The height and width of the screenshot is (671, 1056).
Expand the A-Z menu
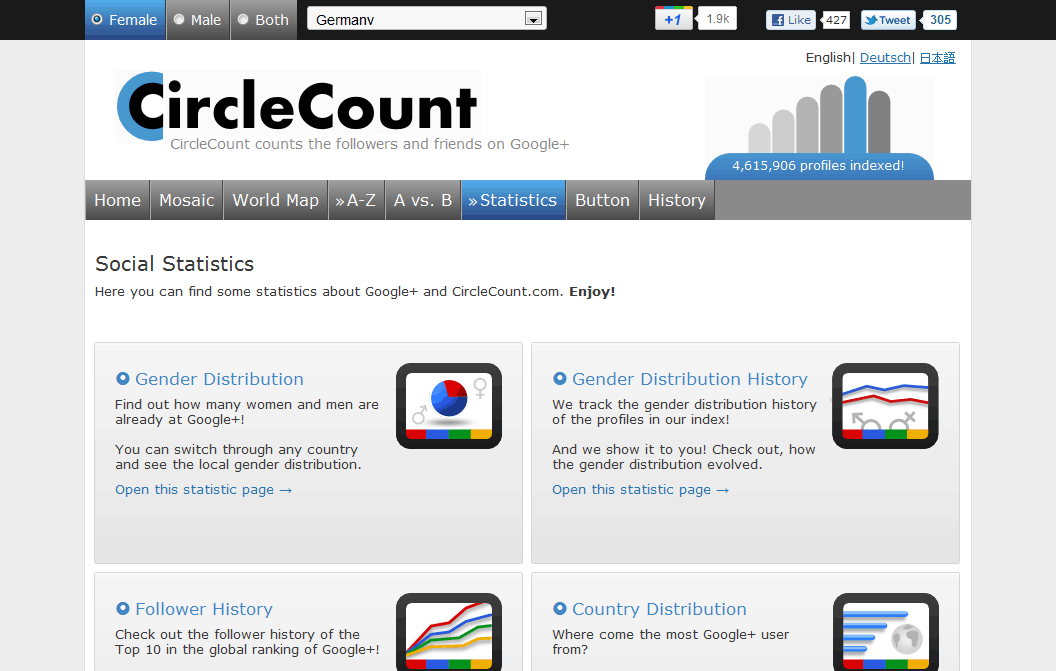pyautogui.click(x=356, y=200)
